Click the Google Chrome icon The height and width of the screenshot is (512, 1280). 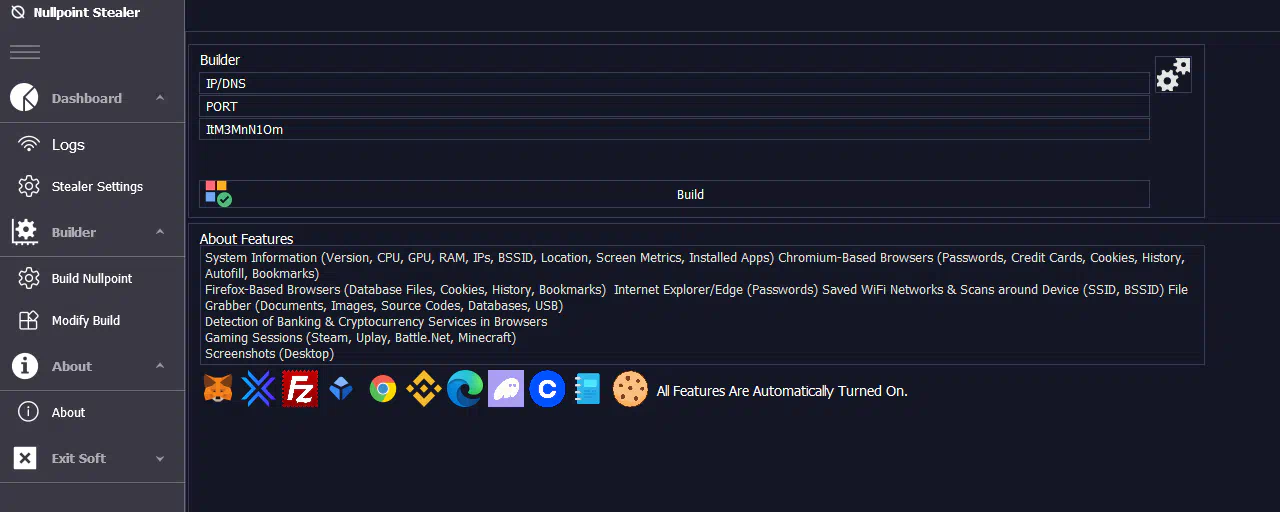pyautogui.click(x=383, y=389)
